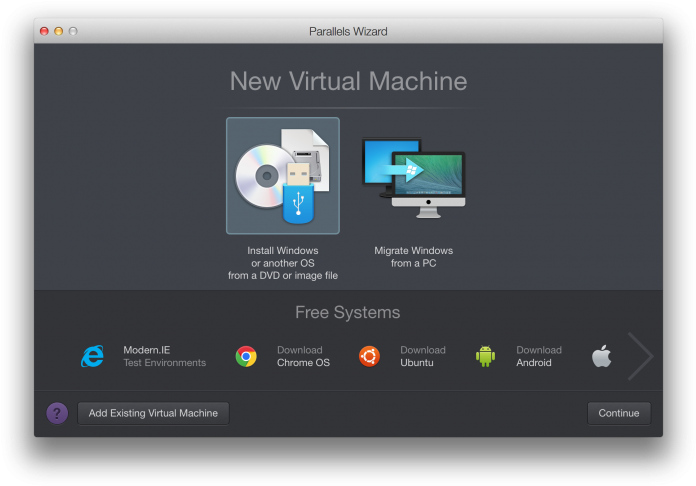Click Add Existing Virtual Machine button
The width and height of the screenshot is (696, 486).
click(x=154, y=413)
